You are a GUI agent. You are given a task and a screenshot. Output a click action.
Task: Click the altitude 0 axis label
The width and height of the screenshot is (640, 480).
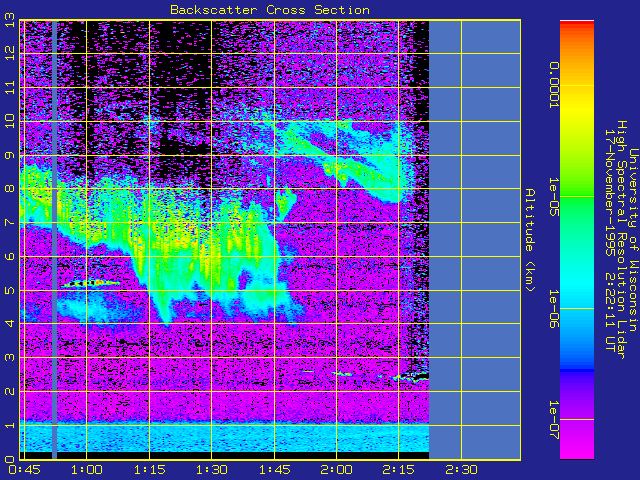point(9,459)
